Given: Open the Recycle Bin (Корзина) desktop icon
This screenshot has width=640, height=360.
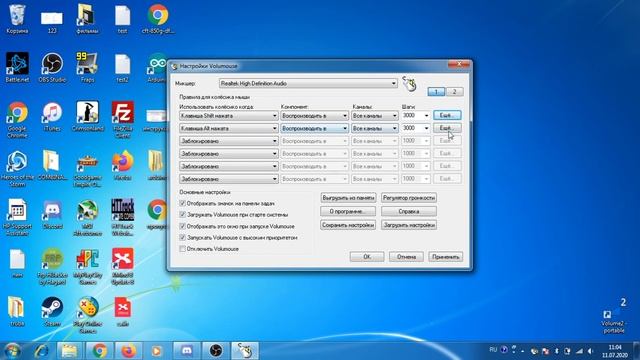Looking at the screenshot, I should [17, 18].
